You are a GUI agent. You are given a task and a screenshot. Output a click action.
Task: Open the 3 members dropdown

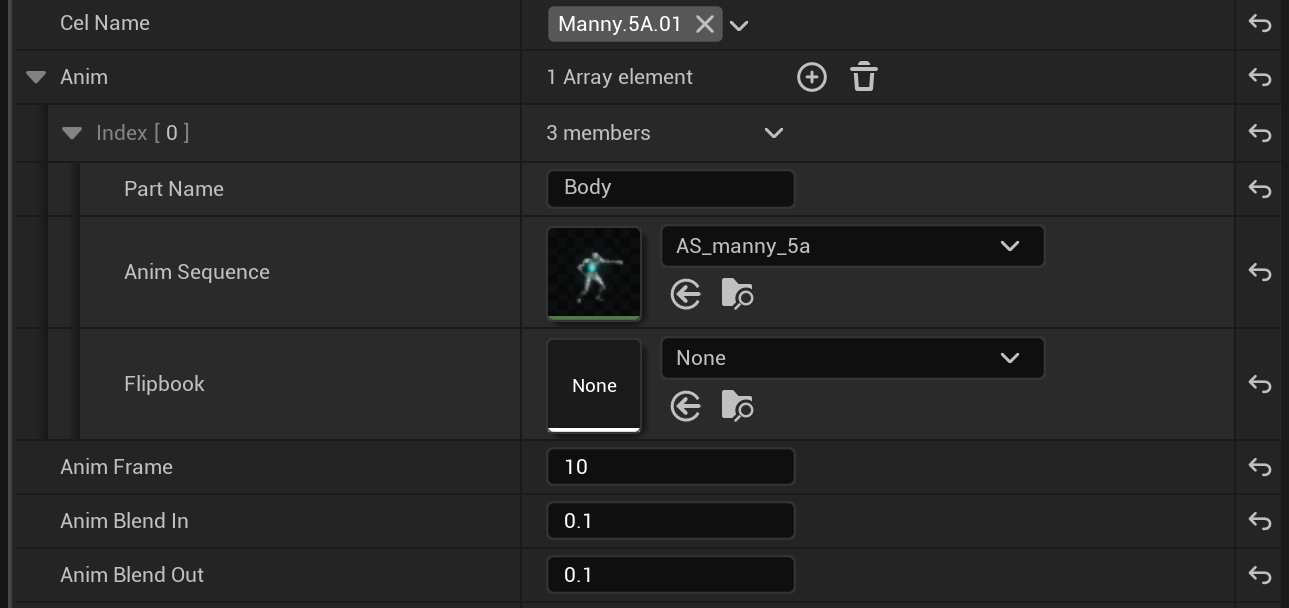click(x=773, y=132)
